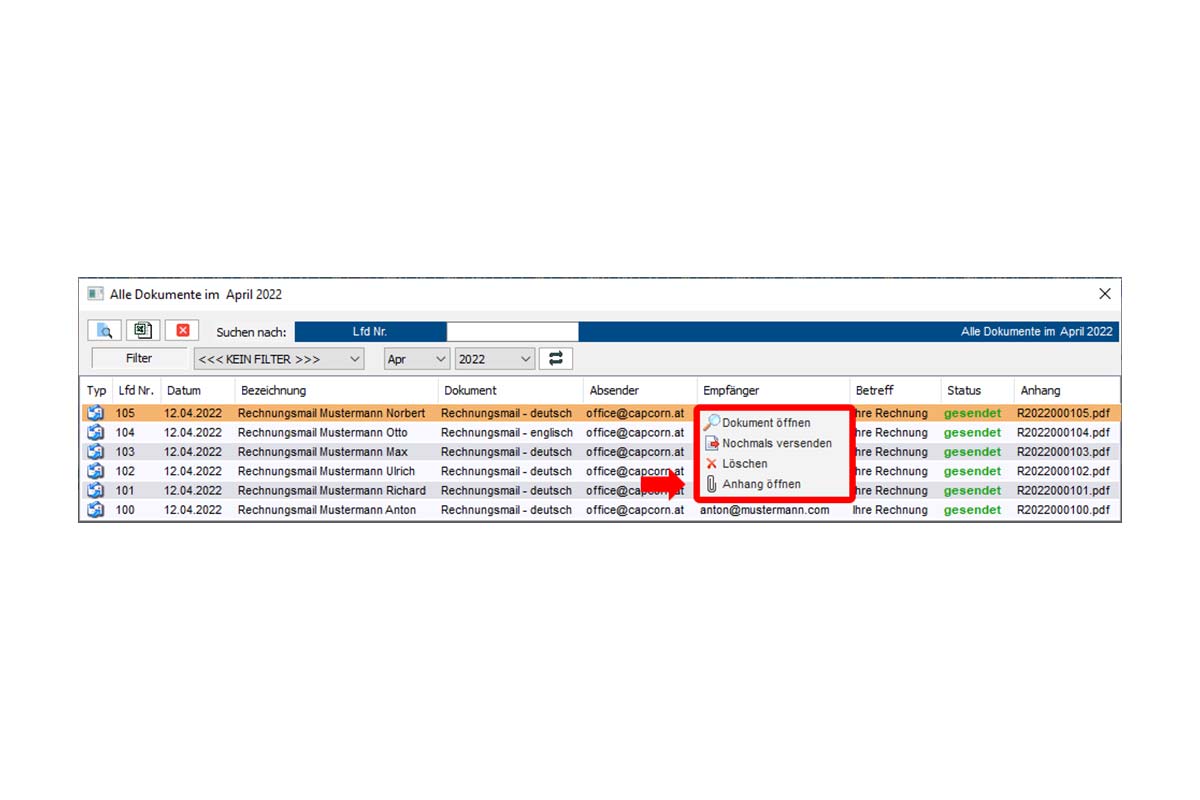
Task: Click the Excel export toolbar icon
Action: [143, 331]
